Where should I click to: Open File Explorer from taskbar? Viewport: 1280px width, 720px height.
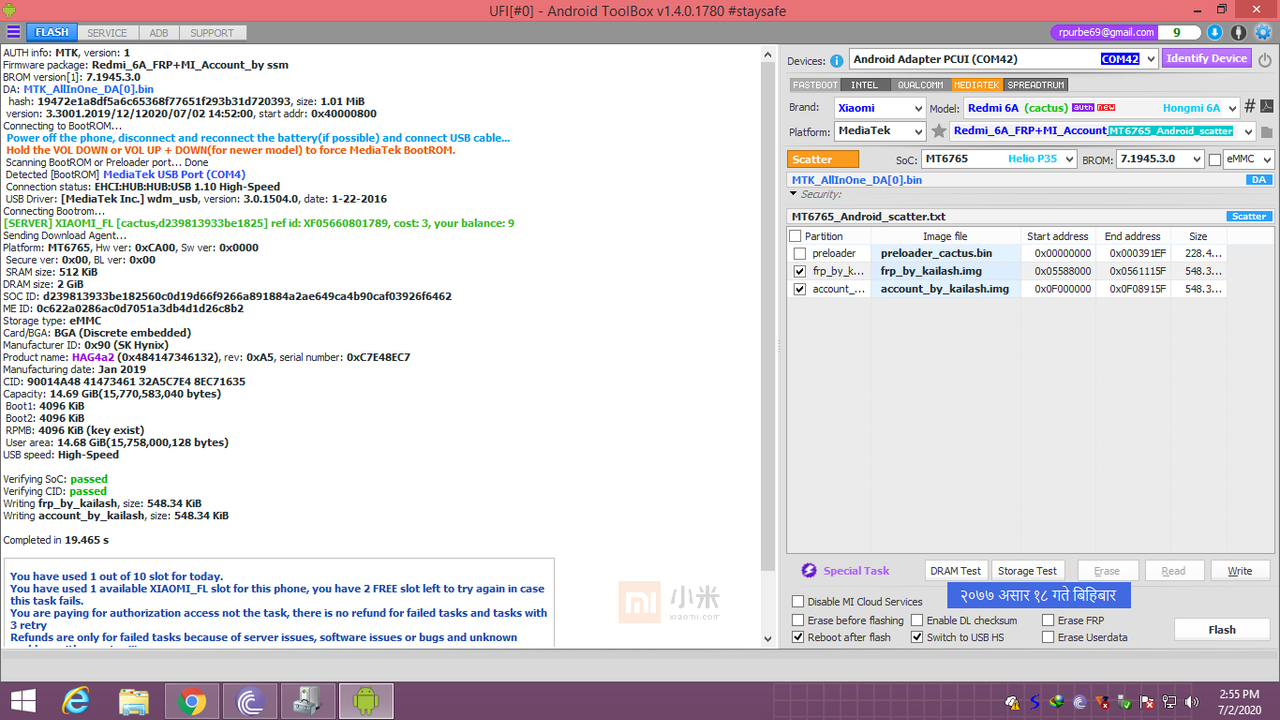pos(133,702)
